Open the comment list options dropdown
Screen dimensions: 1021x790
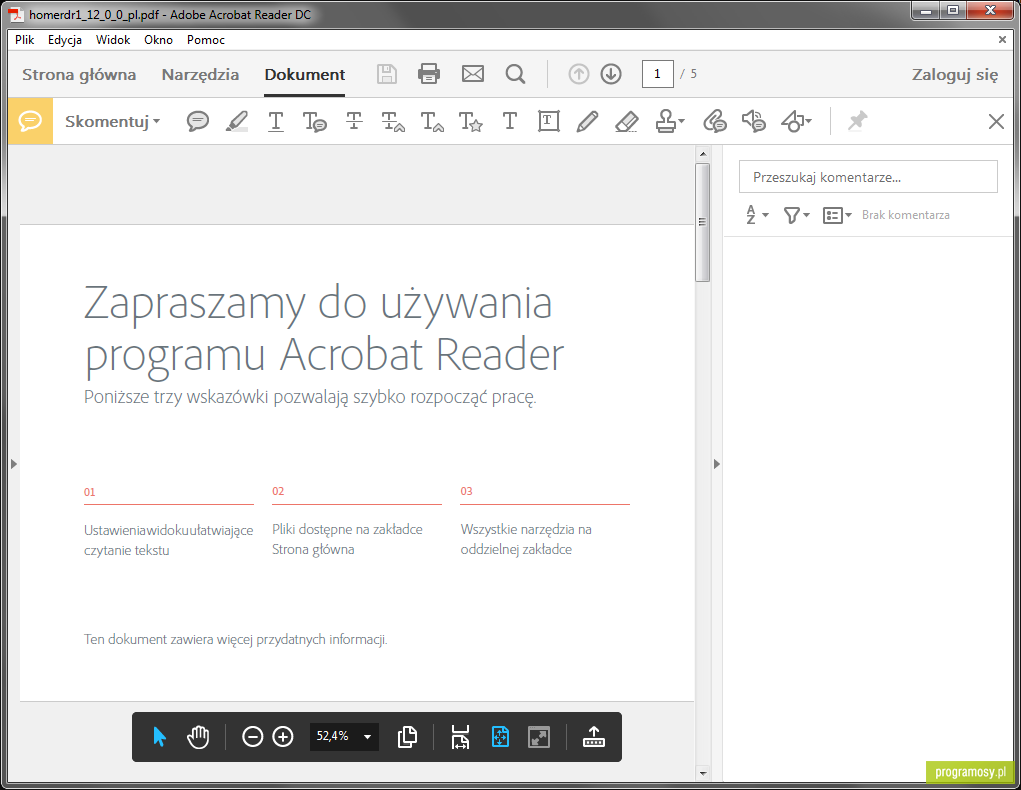click(837, 215)
